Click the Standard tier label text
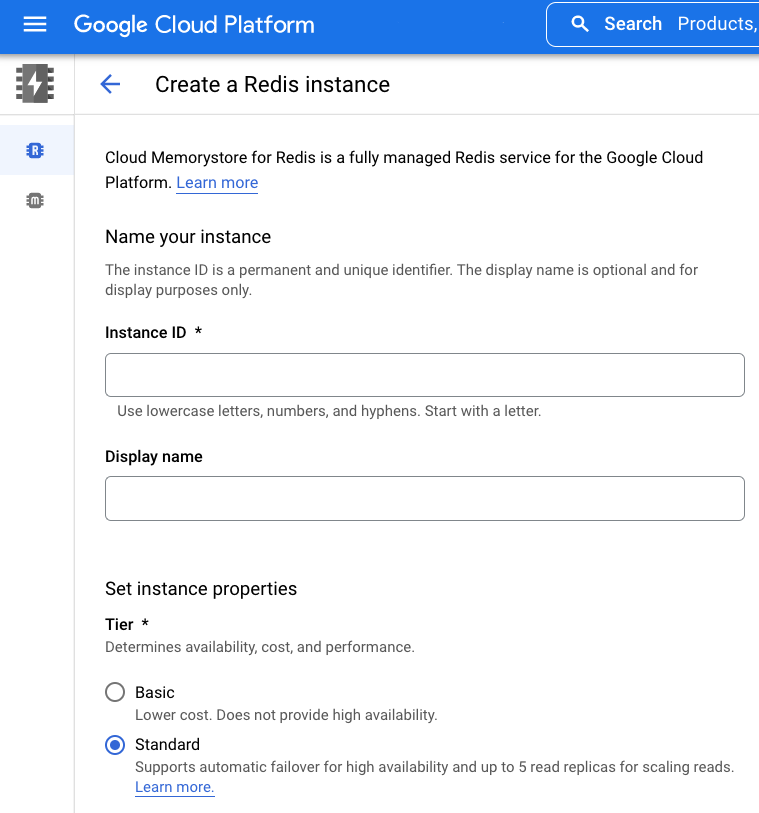This screenshot has width=759, height=813. (x=167, y=744)
